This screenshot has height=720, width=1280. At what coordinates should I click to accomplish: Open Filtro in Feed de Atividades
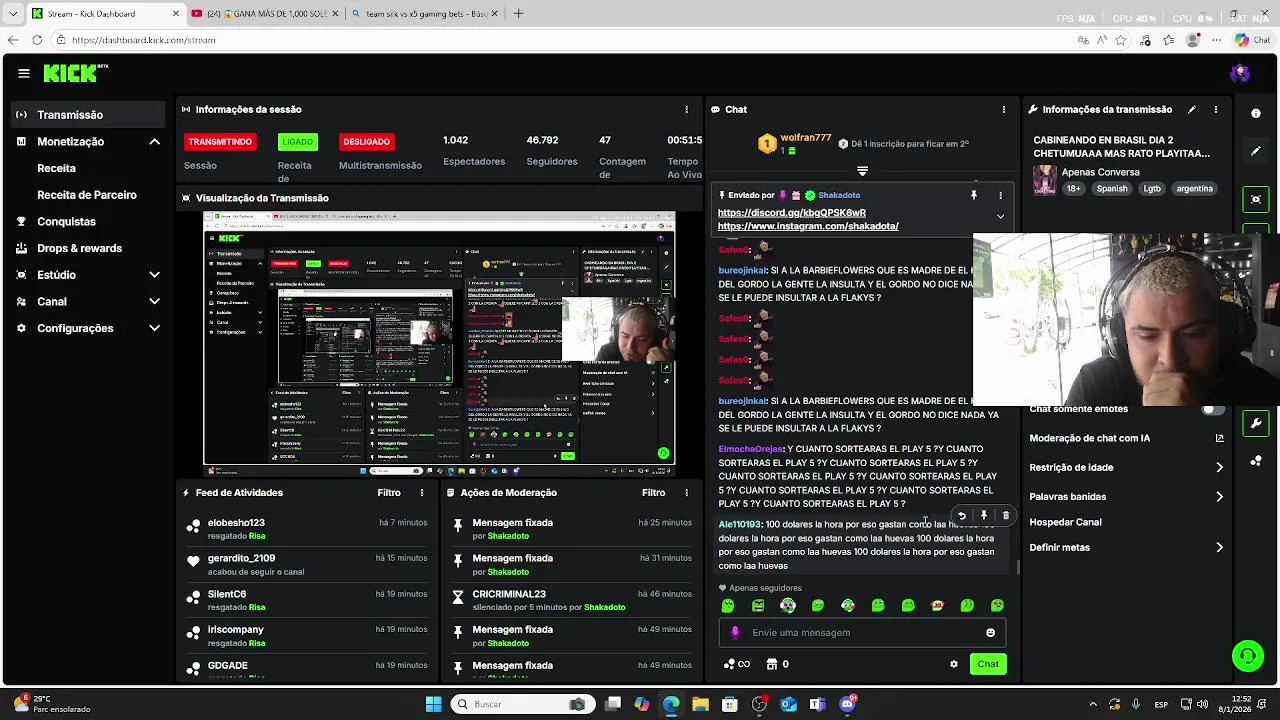coord(389,493)
